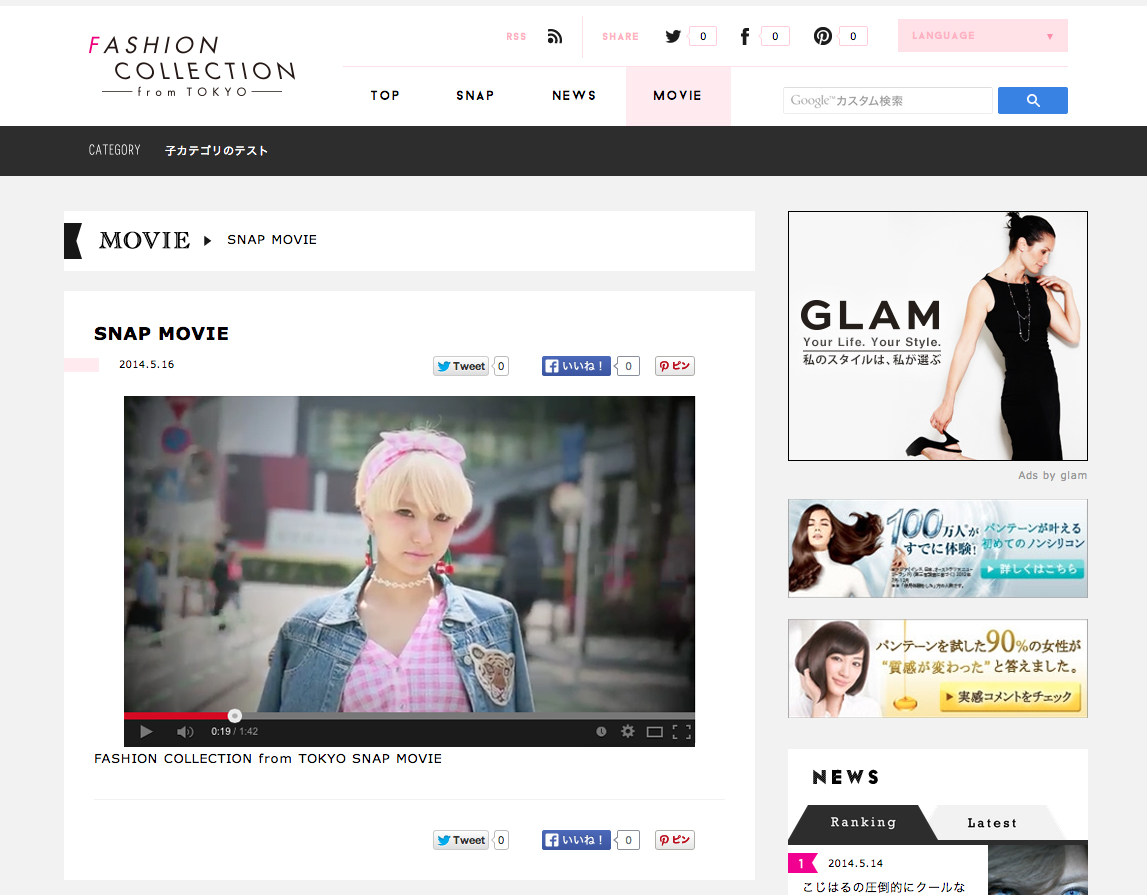Click the Watch Later clock icon
Image resolution: width=1147 pixels, height=895 pixels.
[x=601, y=731]
